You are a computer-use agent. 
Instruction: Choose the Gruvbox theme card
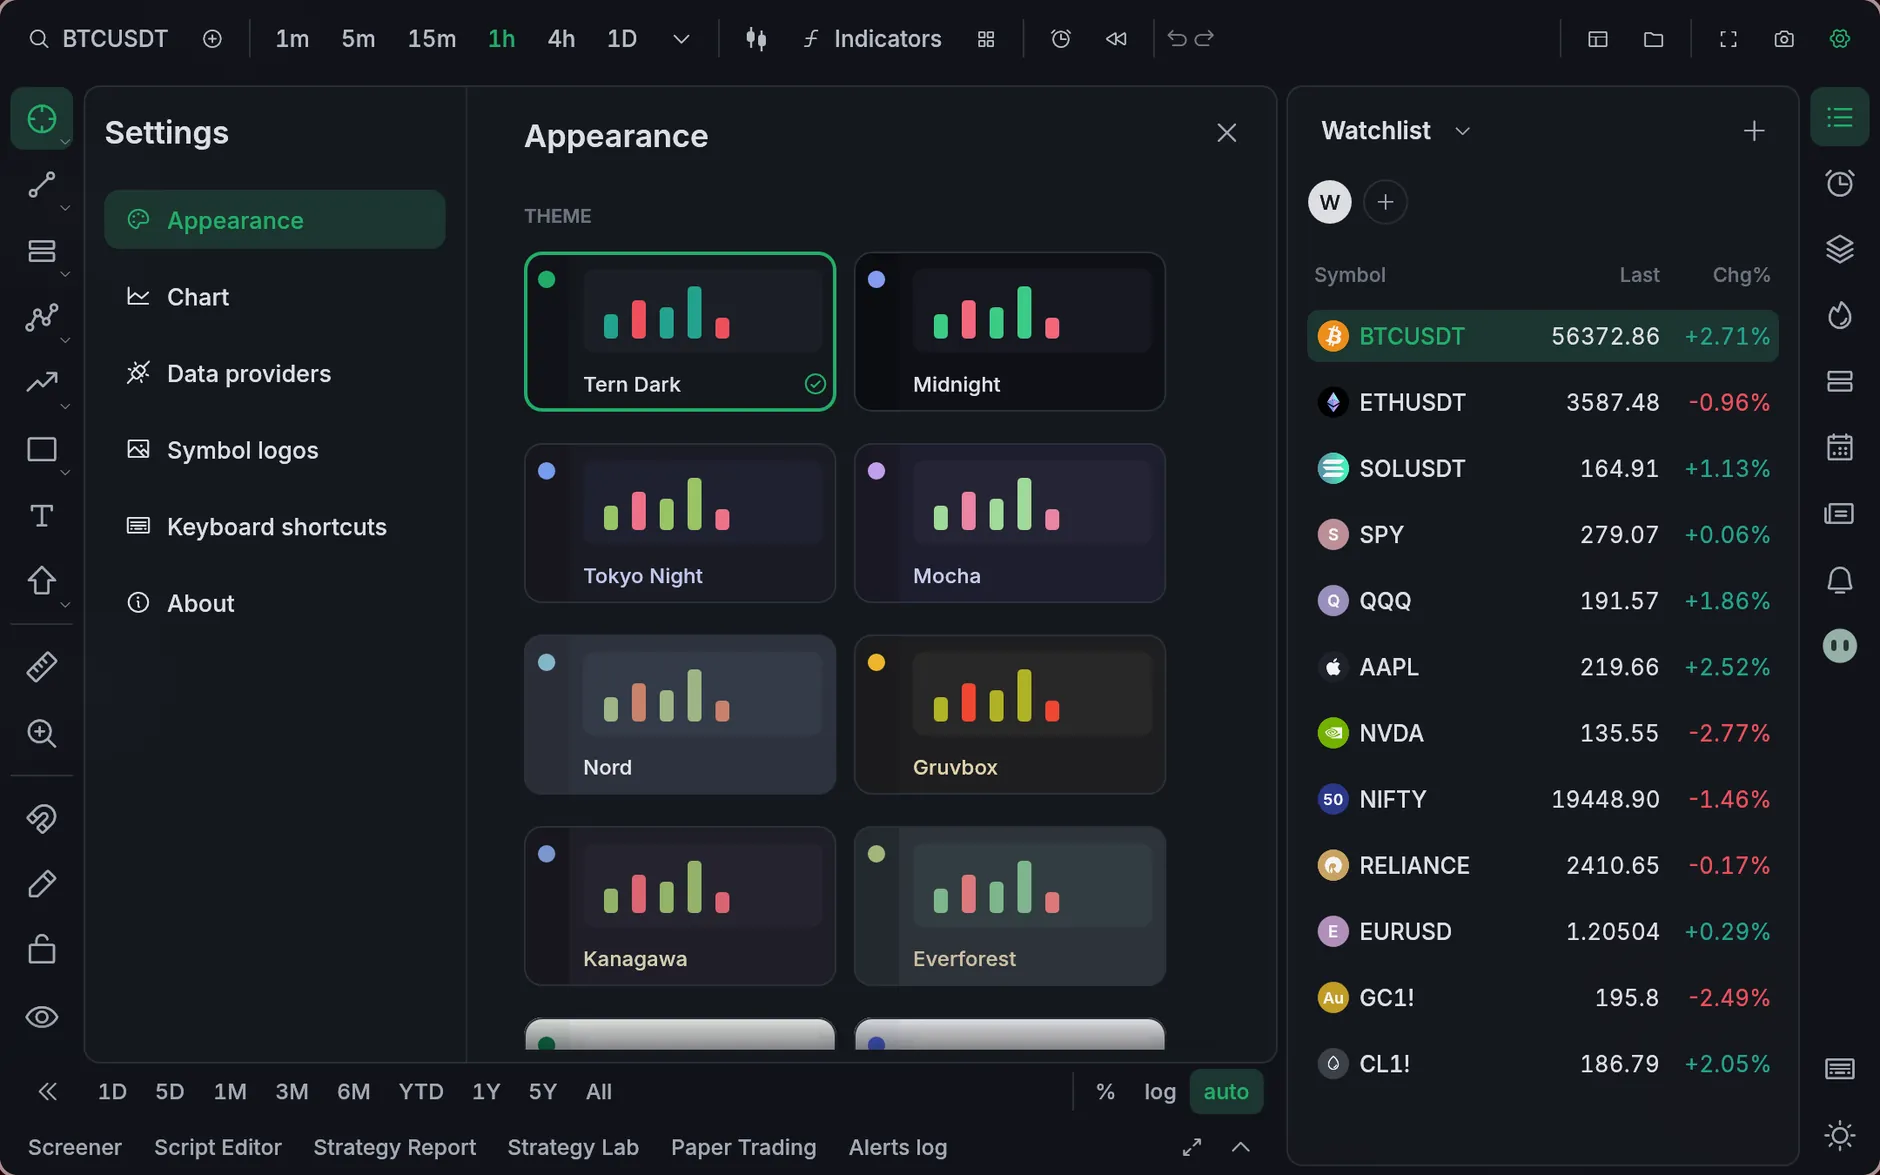(1010, 714)
